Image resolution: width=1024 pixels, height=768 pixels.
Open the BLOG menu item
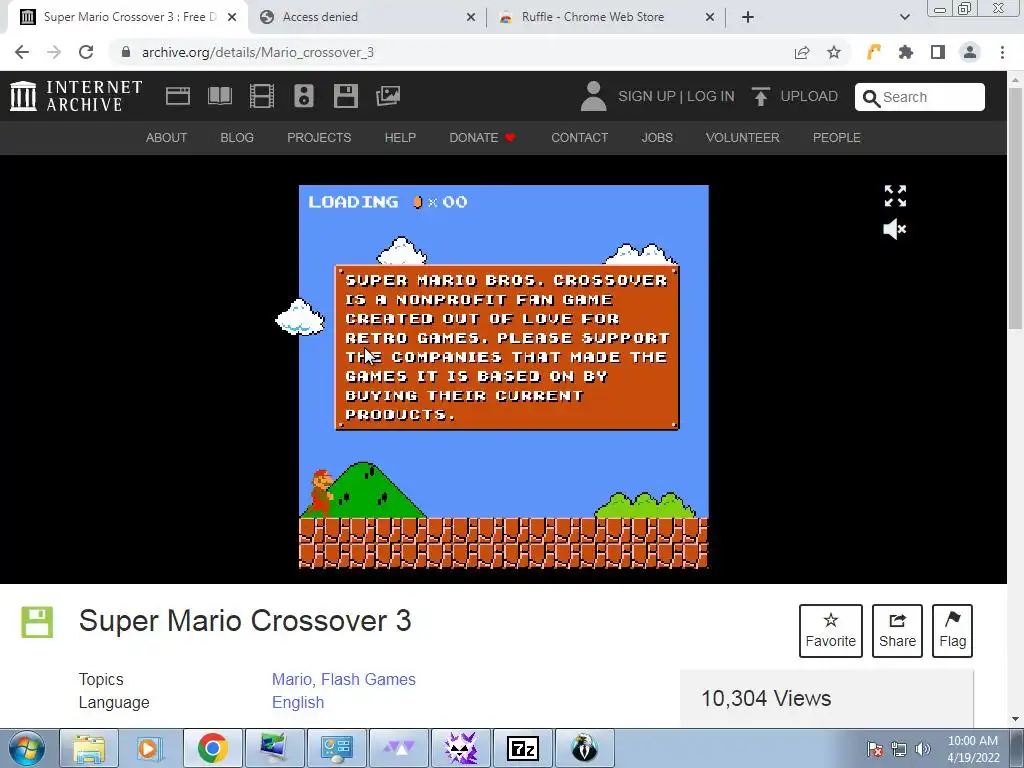pyautogui.click(x=236, y=138)
